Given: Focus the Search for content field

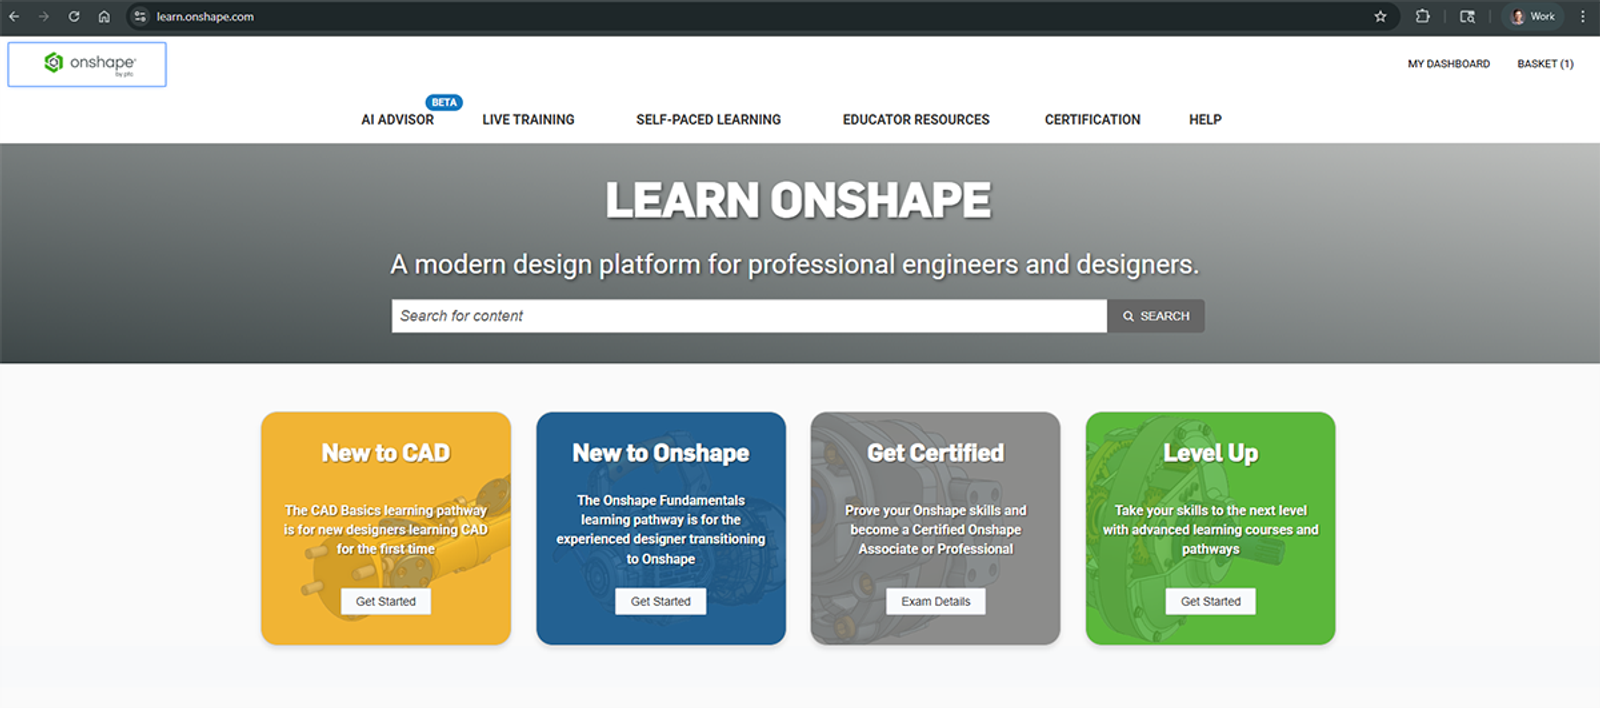Looking at the screenshot, I should pyautogui.click(x=749, y=316).
